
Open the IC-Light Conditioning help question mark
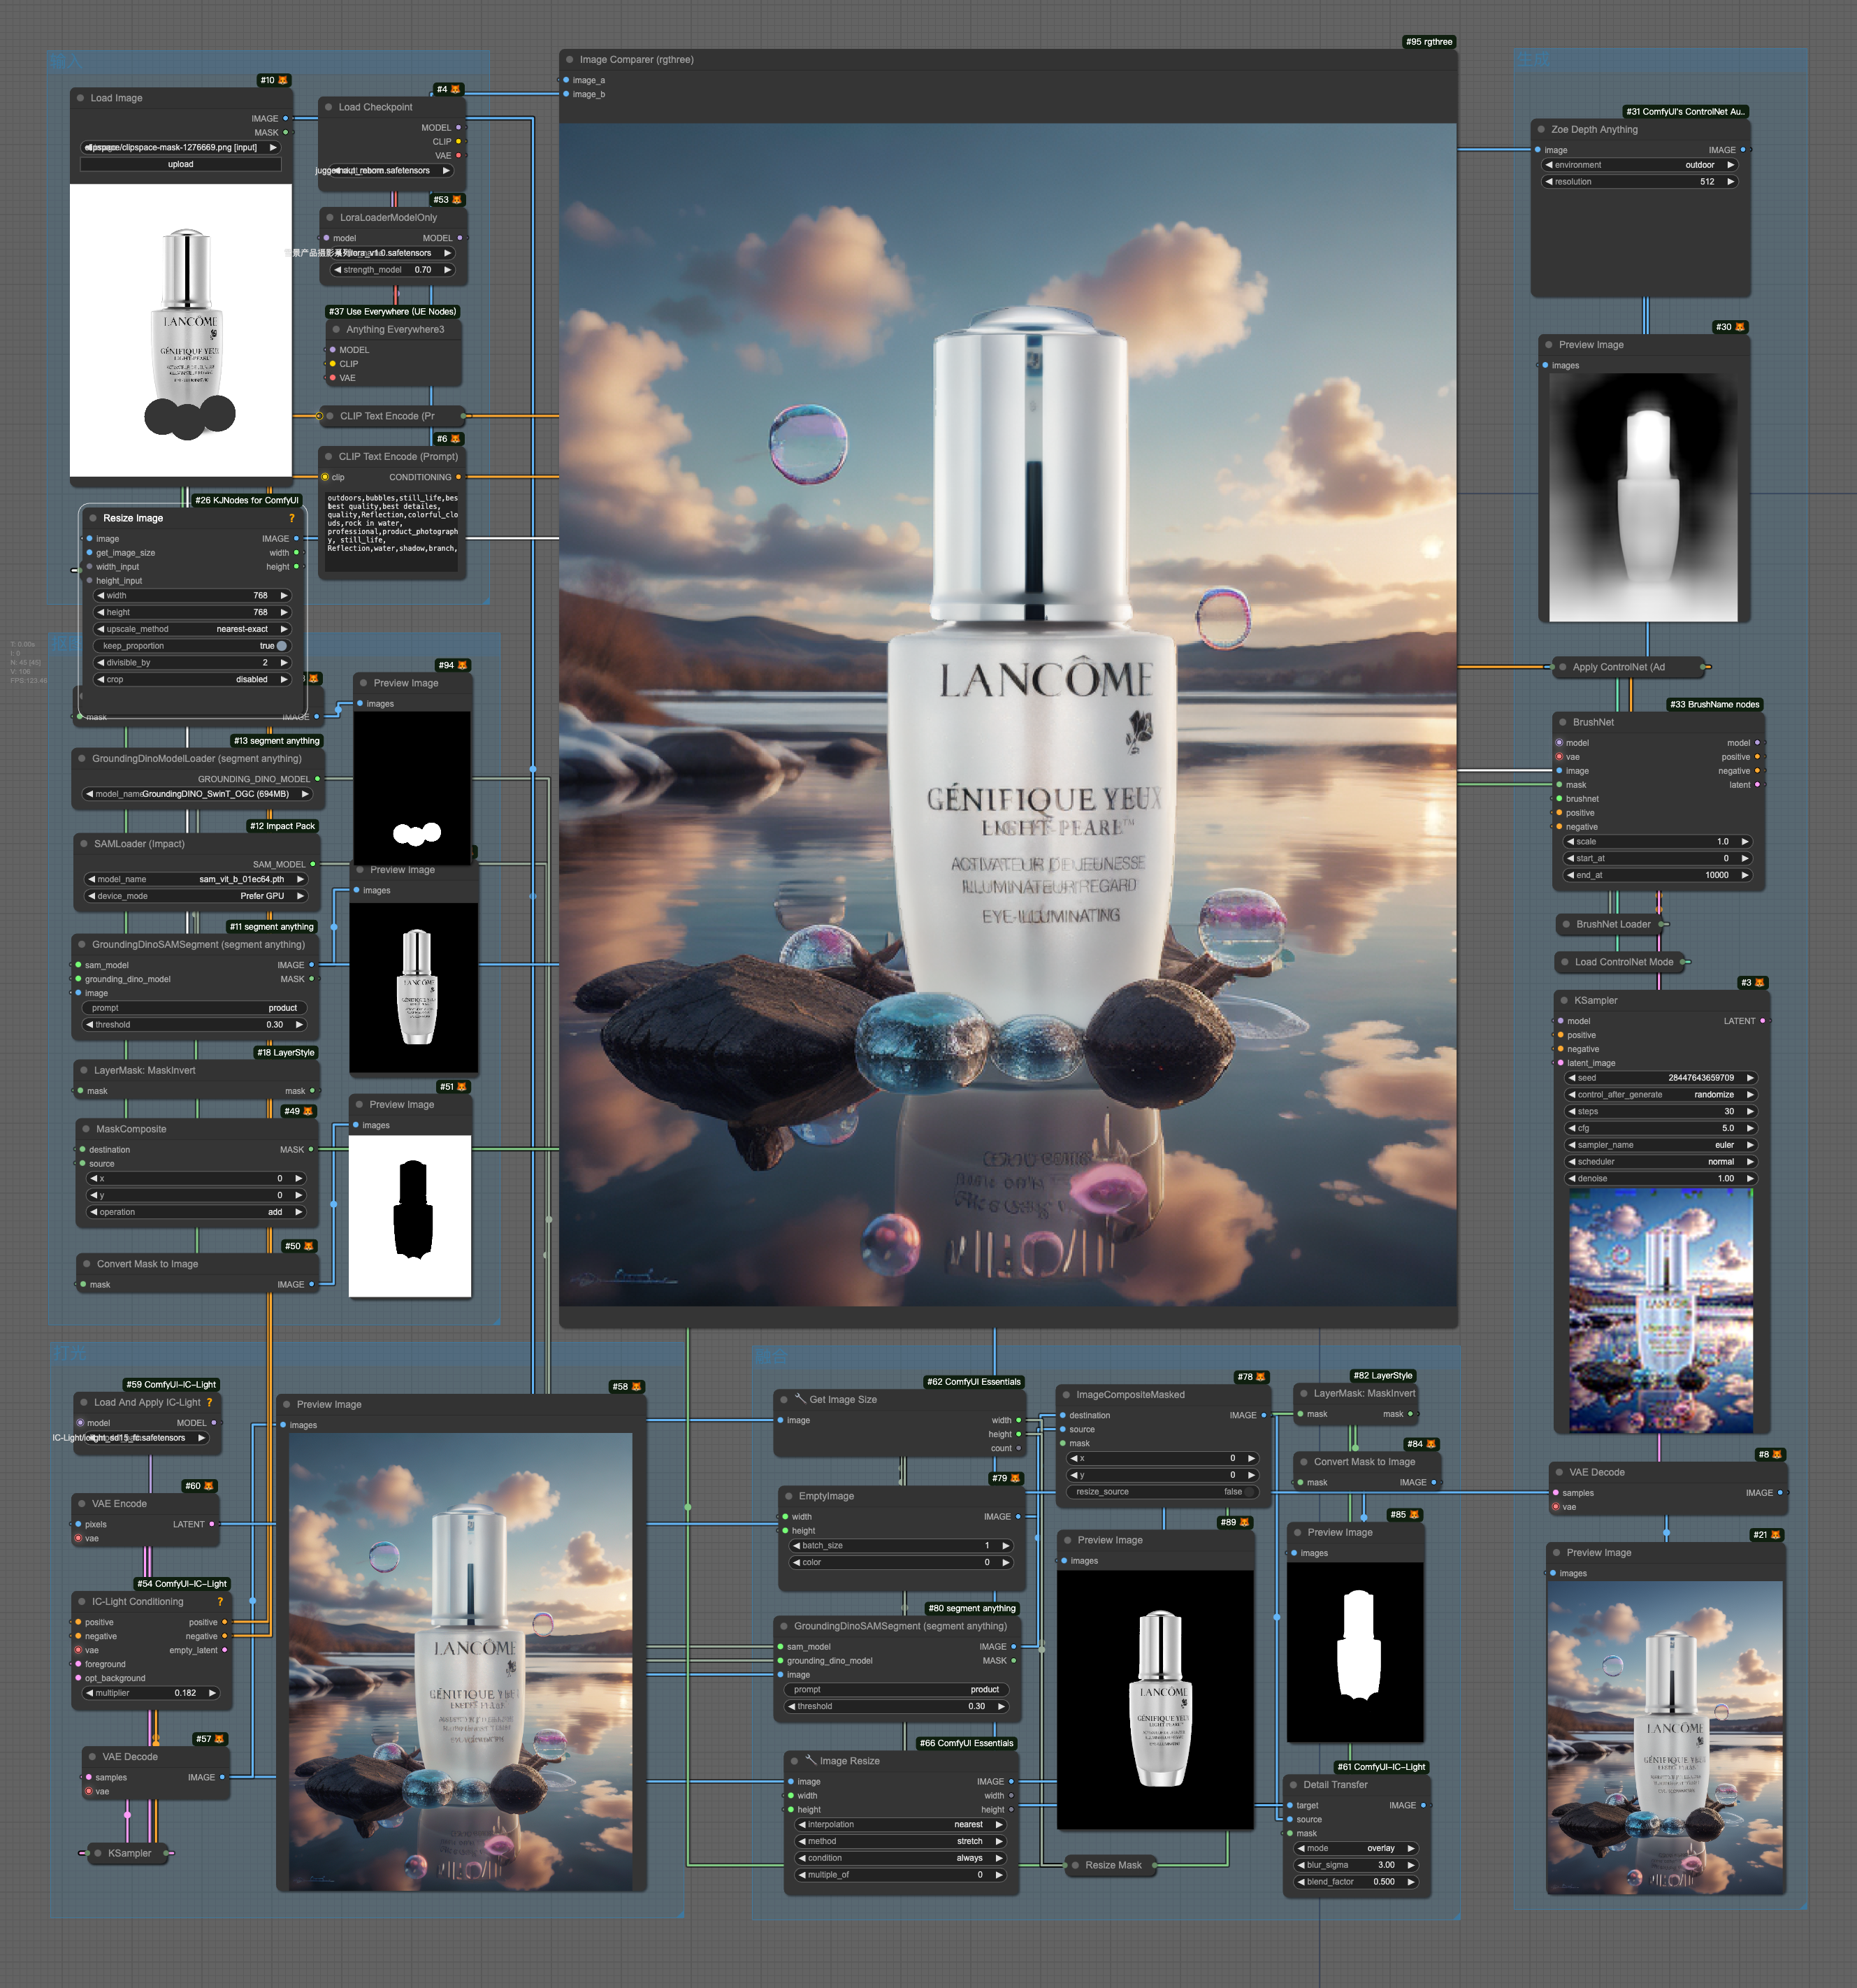(220, 1602)
